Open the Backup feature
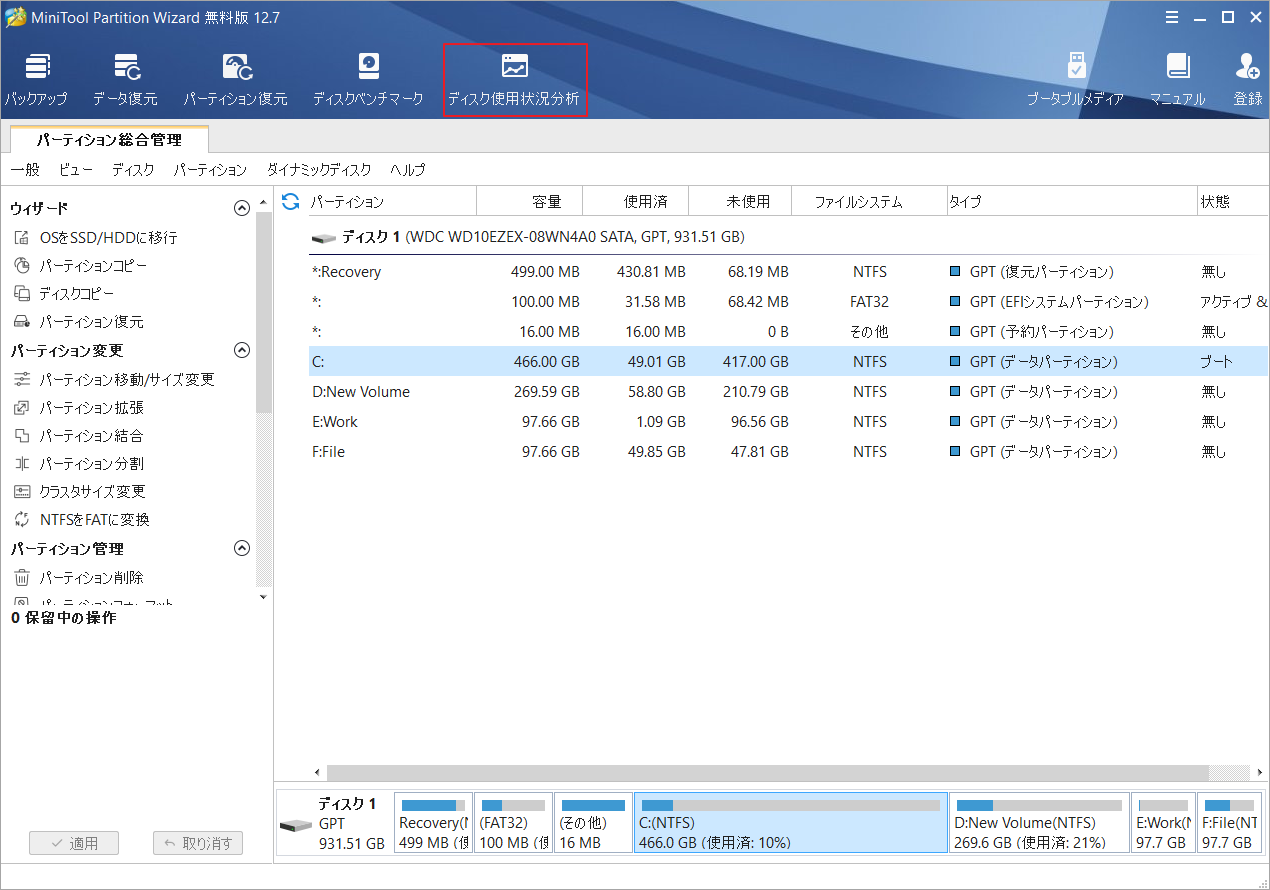1270x890 pixels. (x=37, y=78)
